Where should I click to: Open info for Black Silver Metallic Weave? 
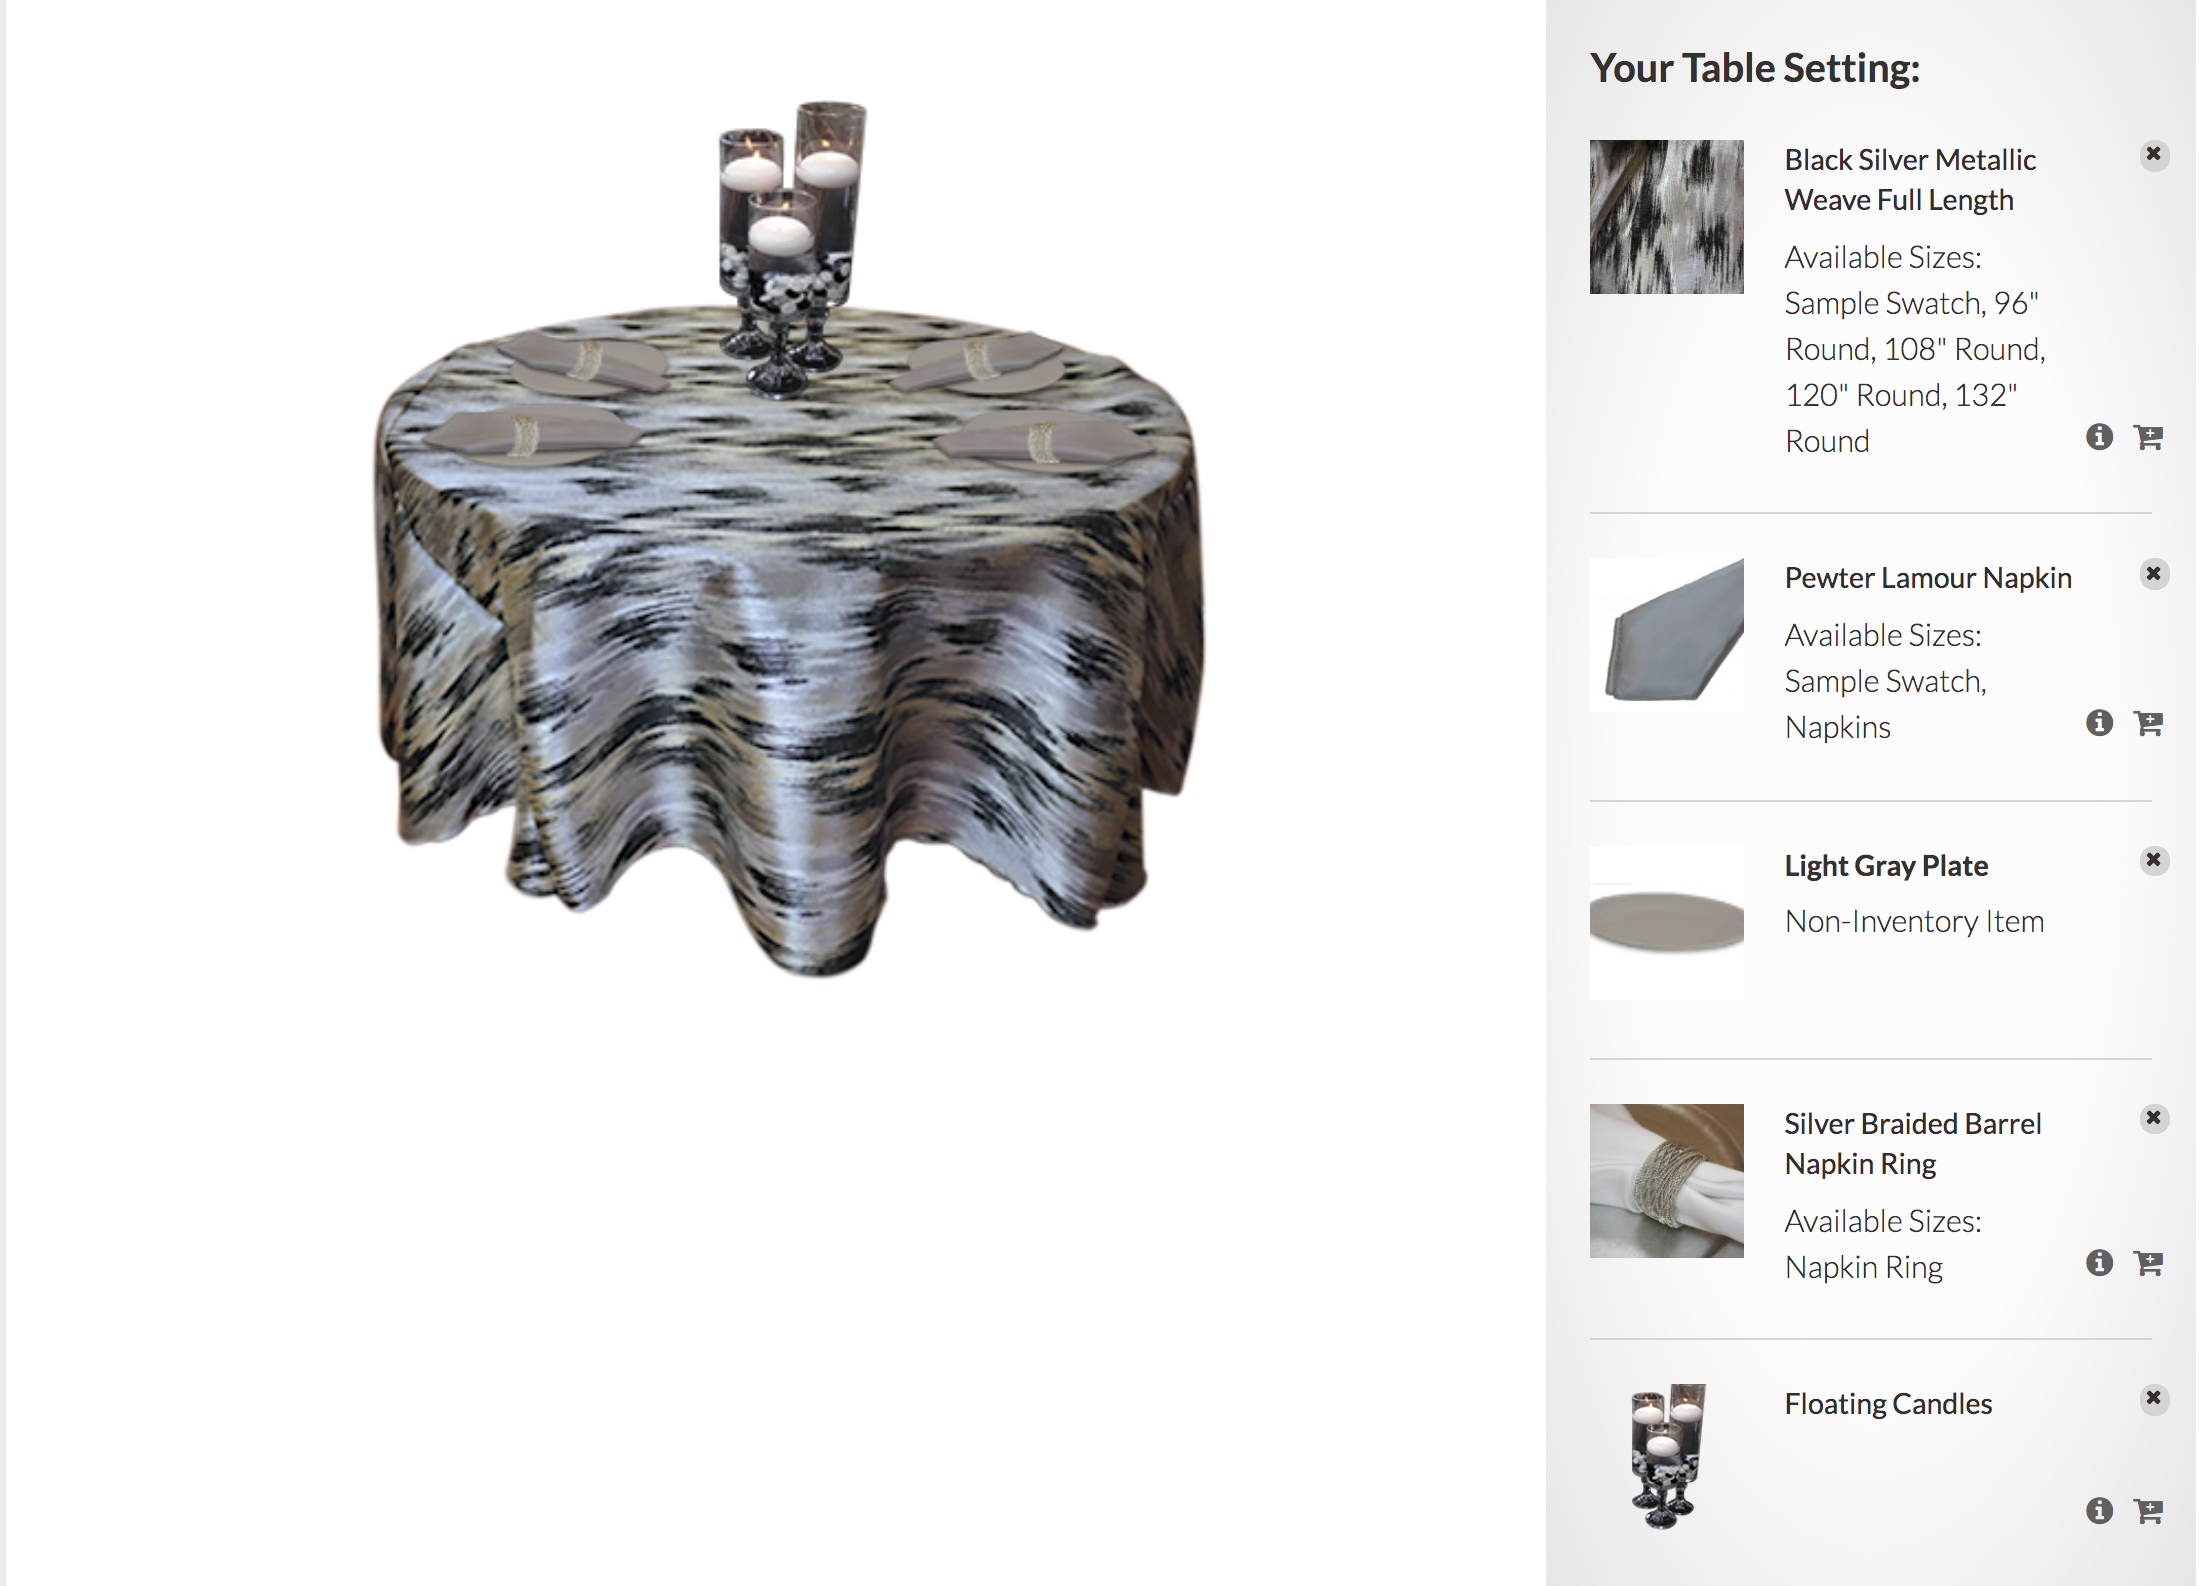tap(2099, 437)
